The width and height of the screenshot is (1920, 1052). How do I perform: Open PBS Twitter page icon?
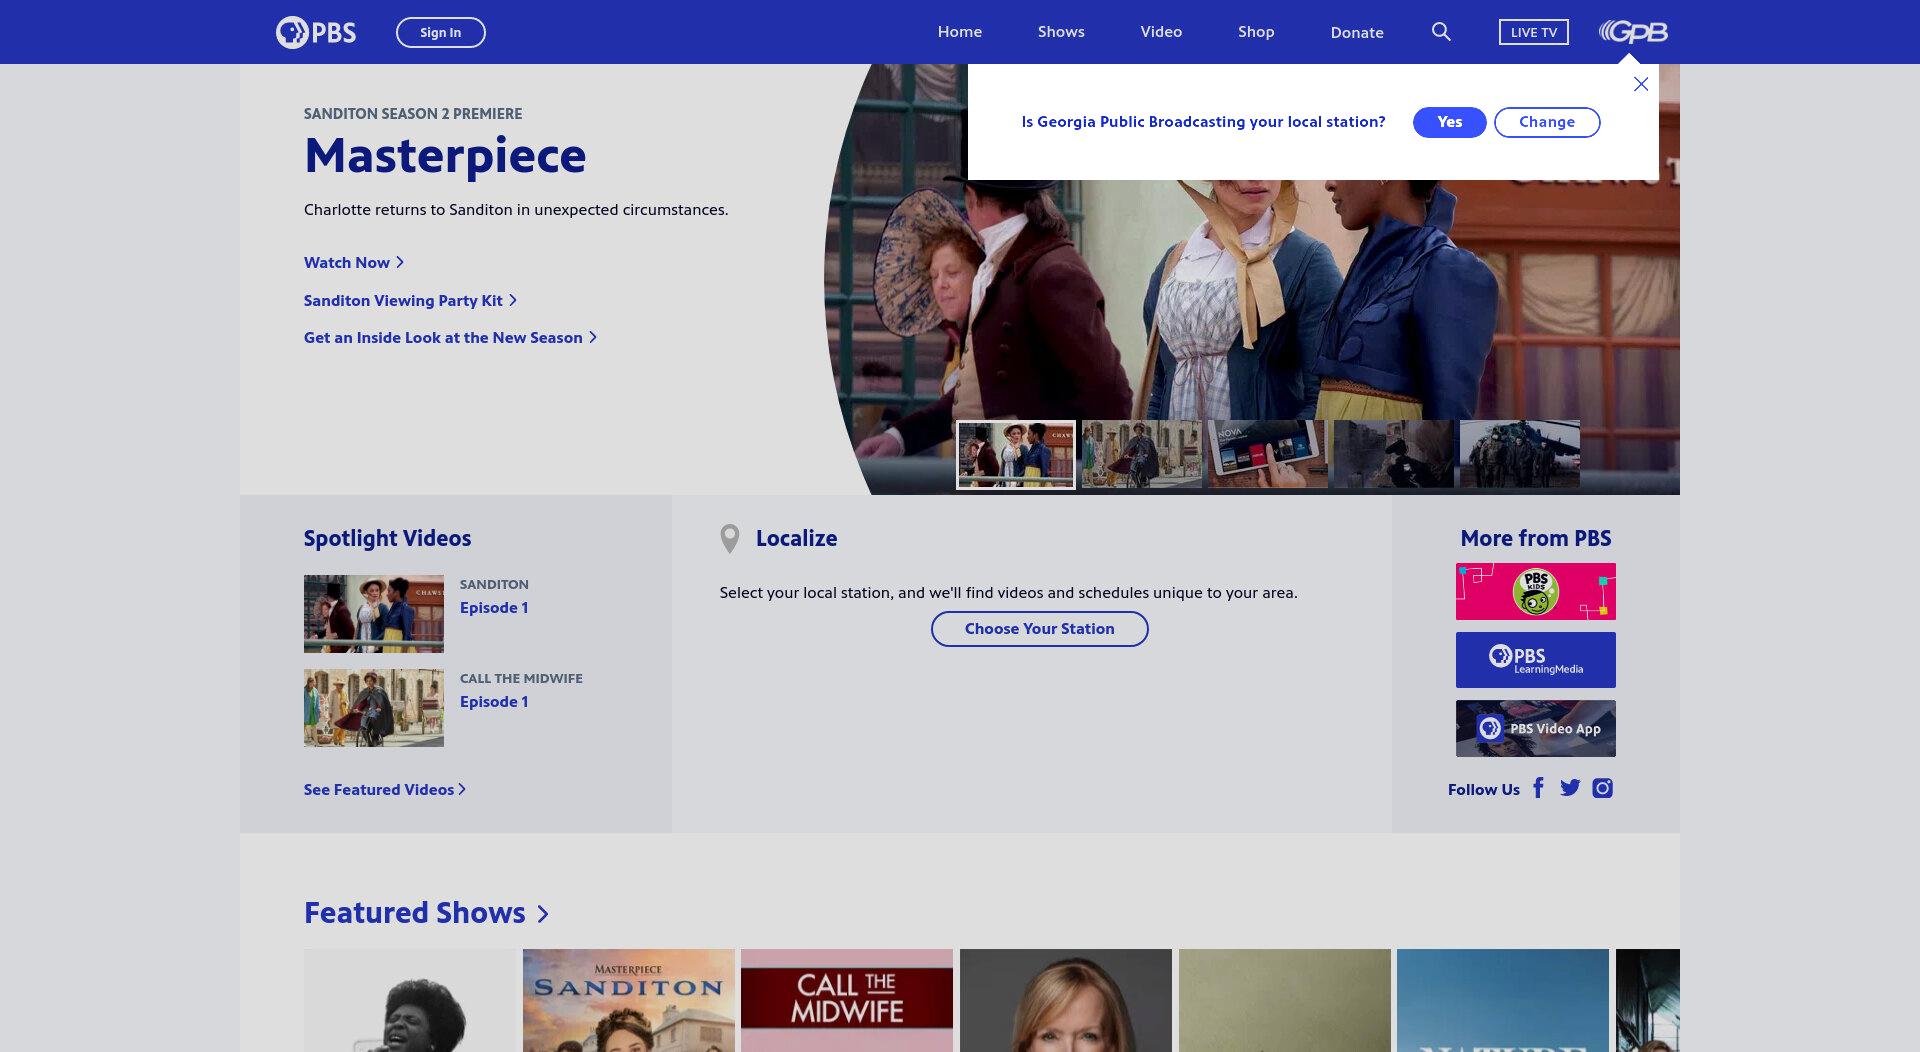tap(1570, 788)
